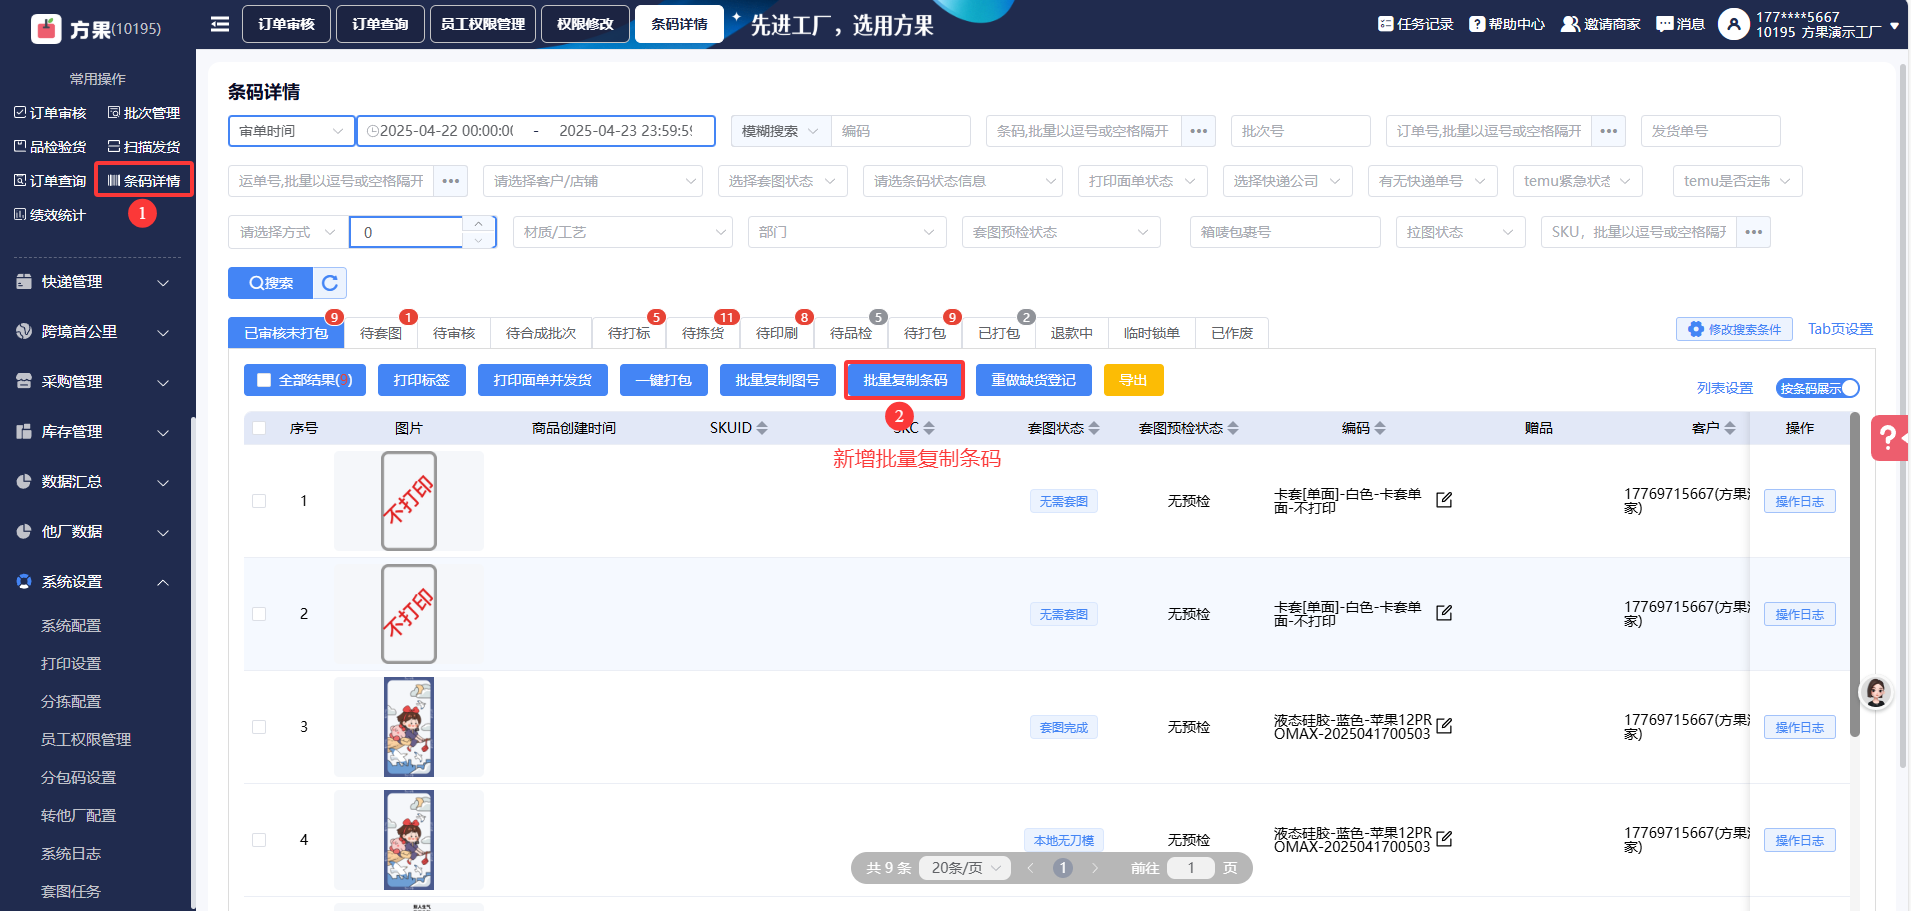Screen dimensions: 1911x911
Task: Click the 批量复制条码 button
Action: click(904, 380)
